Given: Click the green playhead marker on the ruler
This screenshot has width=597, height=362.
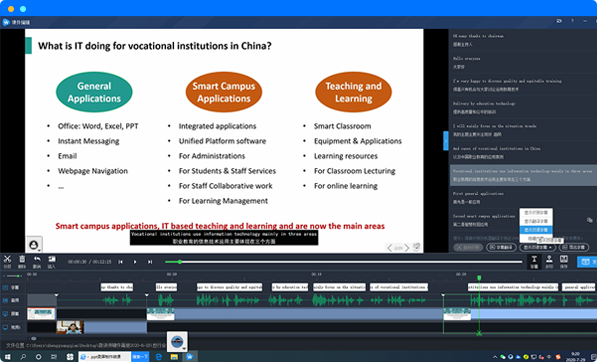Looking at the screenshot, I should pos(479,278).
